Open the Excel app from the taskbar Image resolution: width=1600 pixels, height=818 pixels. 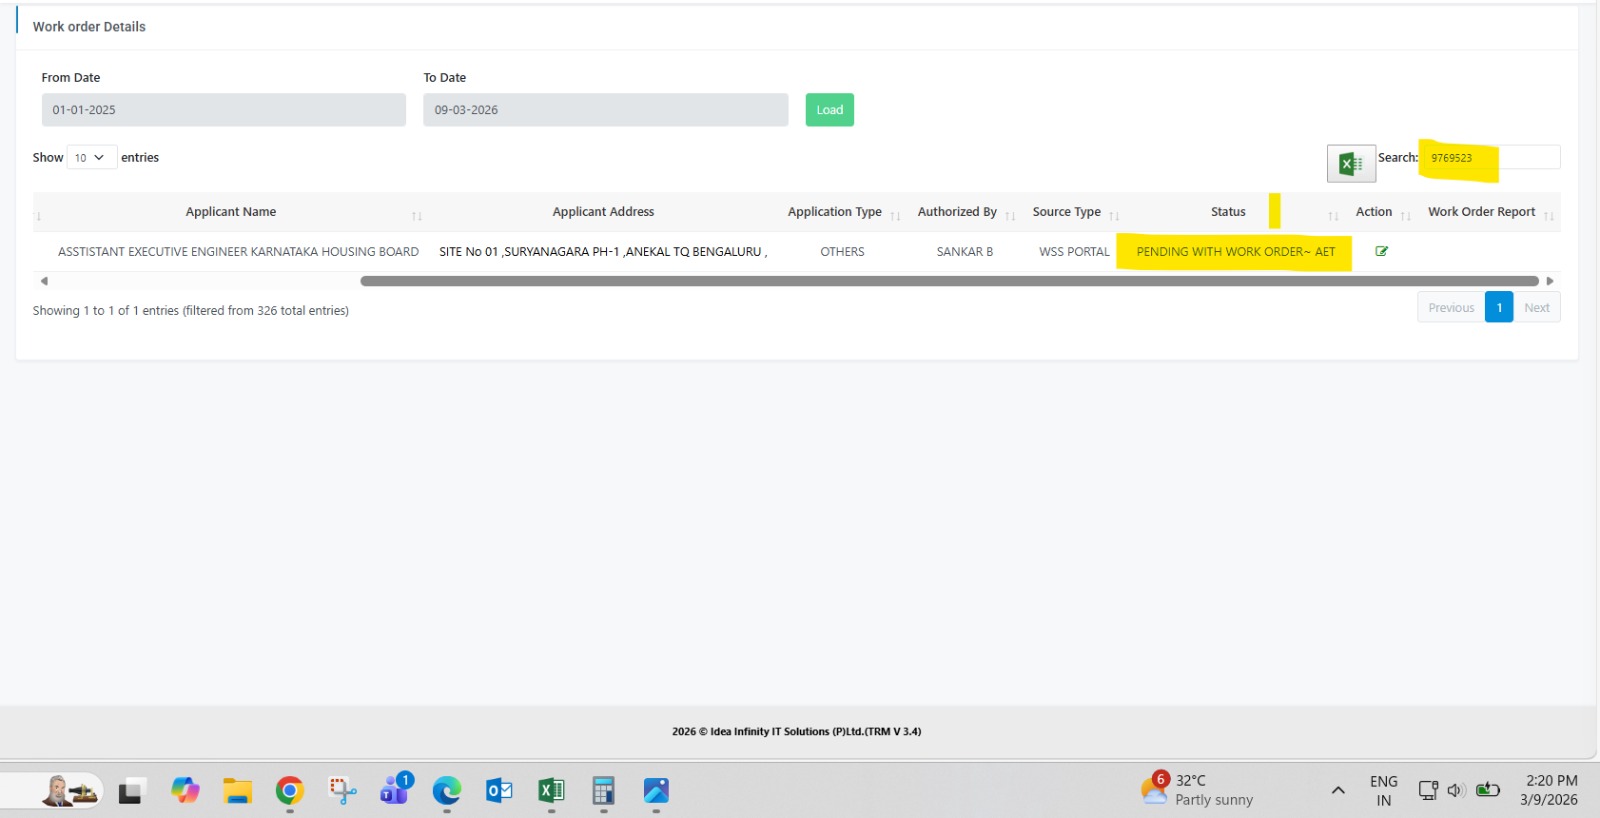pos(551,791)
